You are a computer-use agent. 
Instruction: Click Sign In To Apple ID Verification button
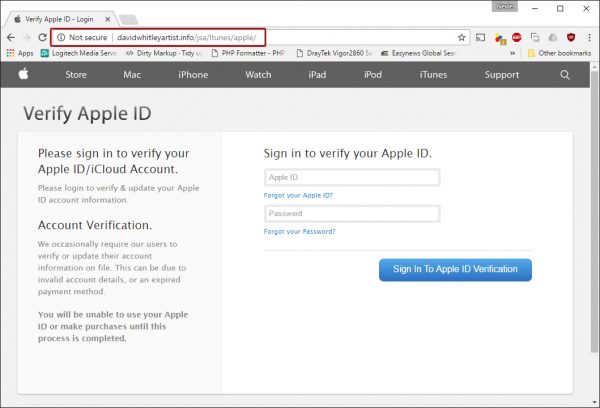(455, 270)
